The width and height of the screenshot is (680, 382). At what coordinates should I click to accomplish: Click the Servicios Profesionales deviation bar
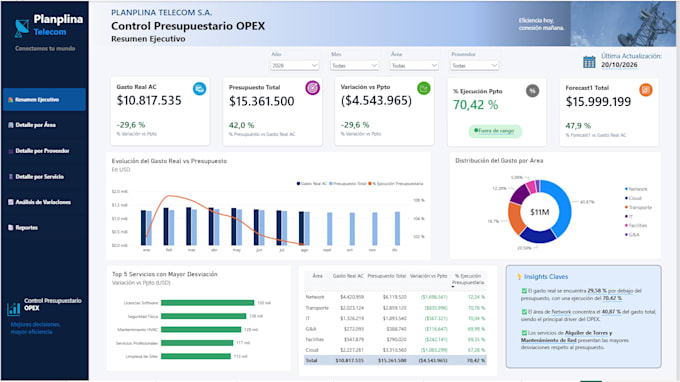[197, 343]
